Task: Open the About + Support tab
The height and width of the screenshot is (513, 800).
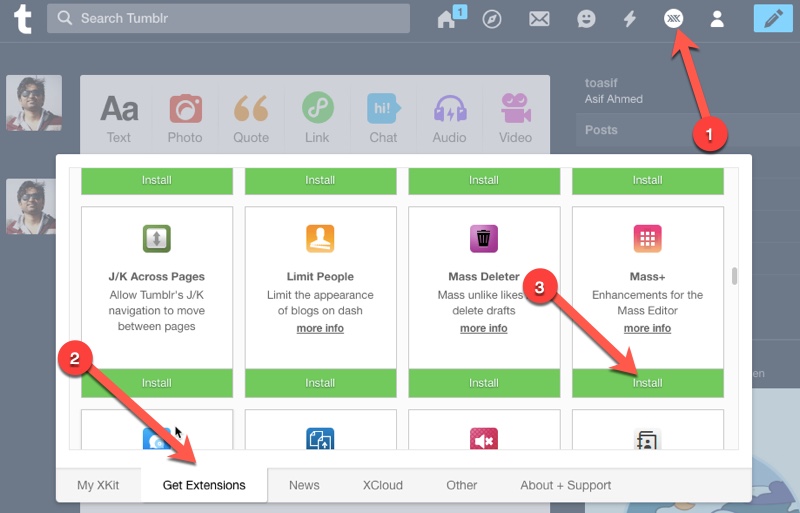Action: pyautogui.click(x=565, y=485)
